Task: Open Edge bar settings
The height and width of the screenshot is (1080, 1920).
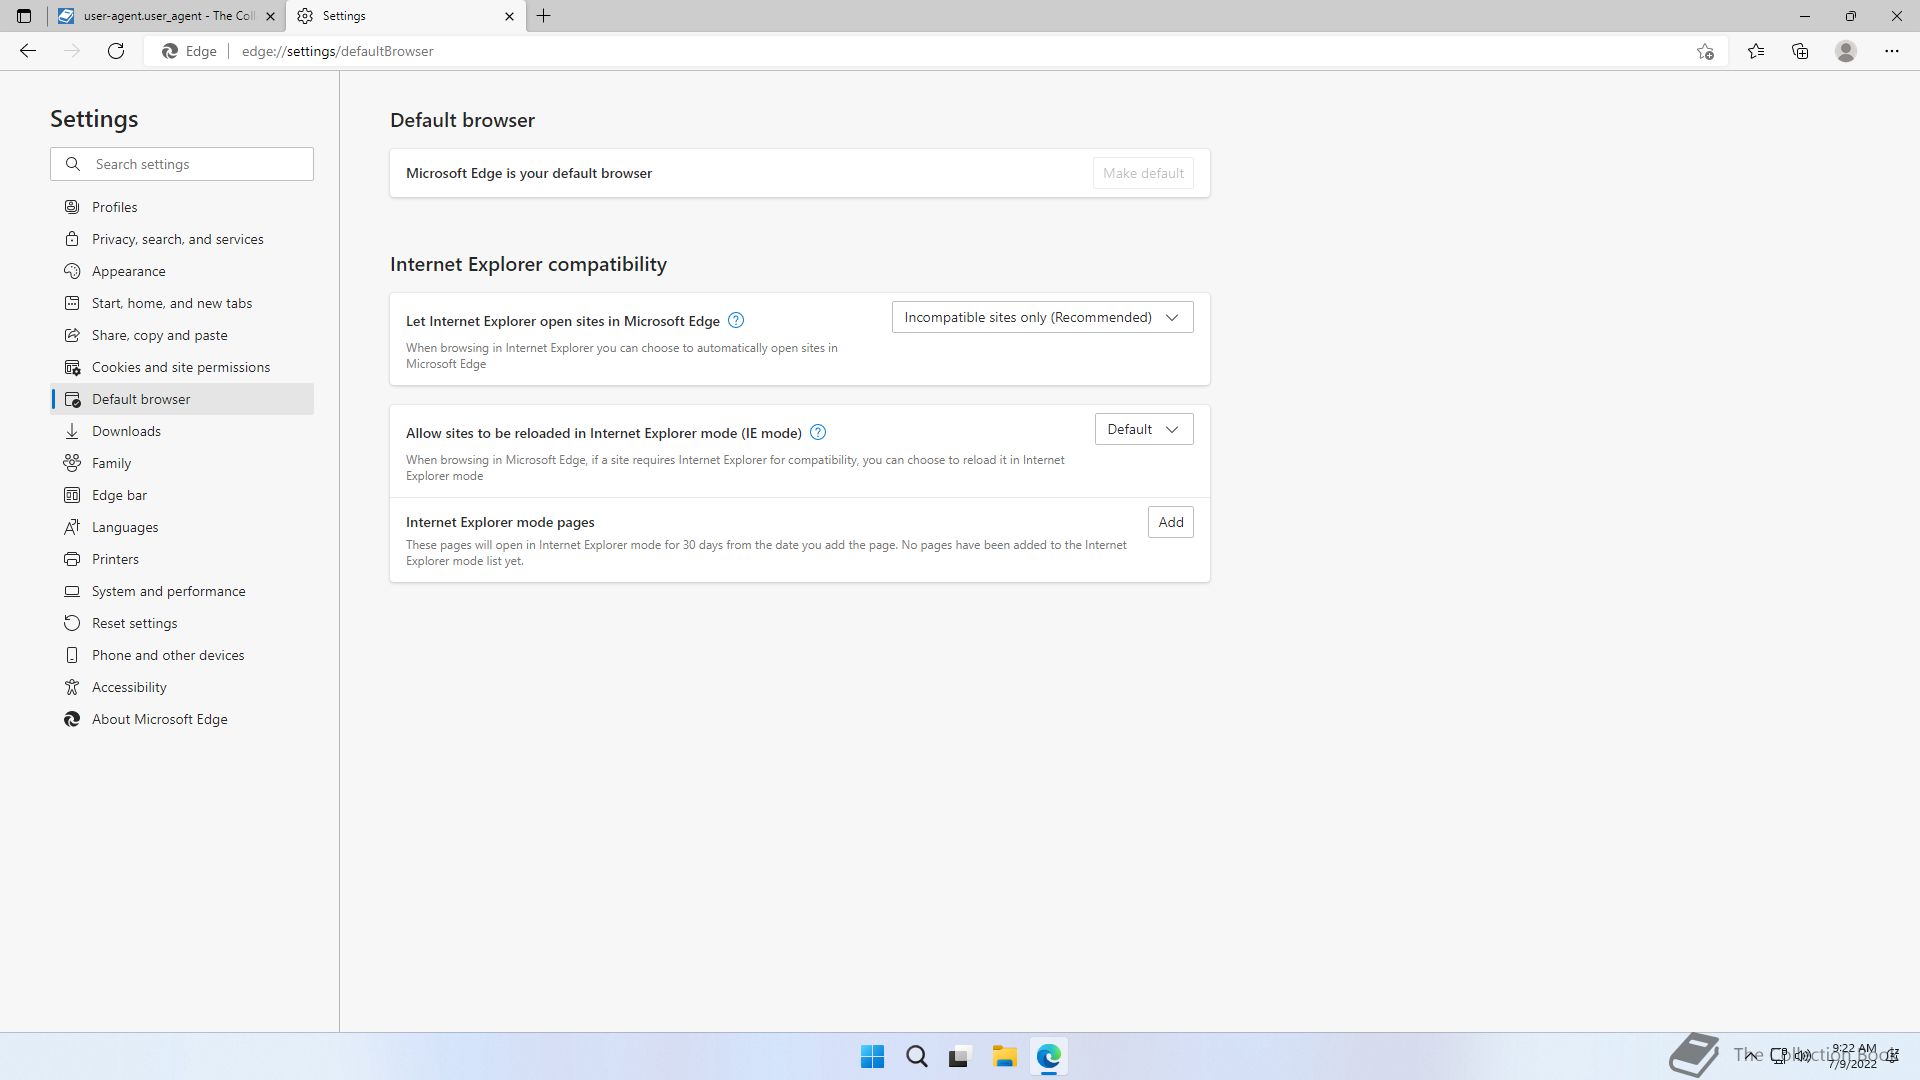Action: click(182, 495)
